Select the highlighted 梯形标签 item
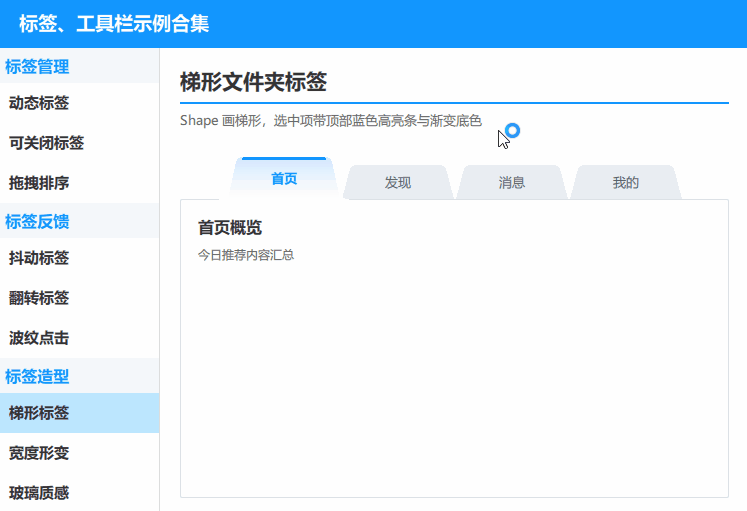This screenshot has width=747, height=511. click(x=80, y=413)
